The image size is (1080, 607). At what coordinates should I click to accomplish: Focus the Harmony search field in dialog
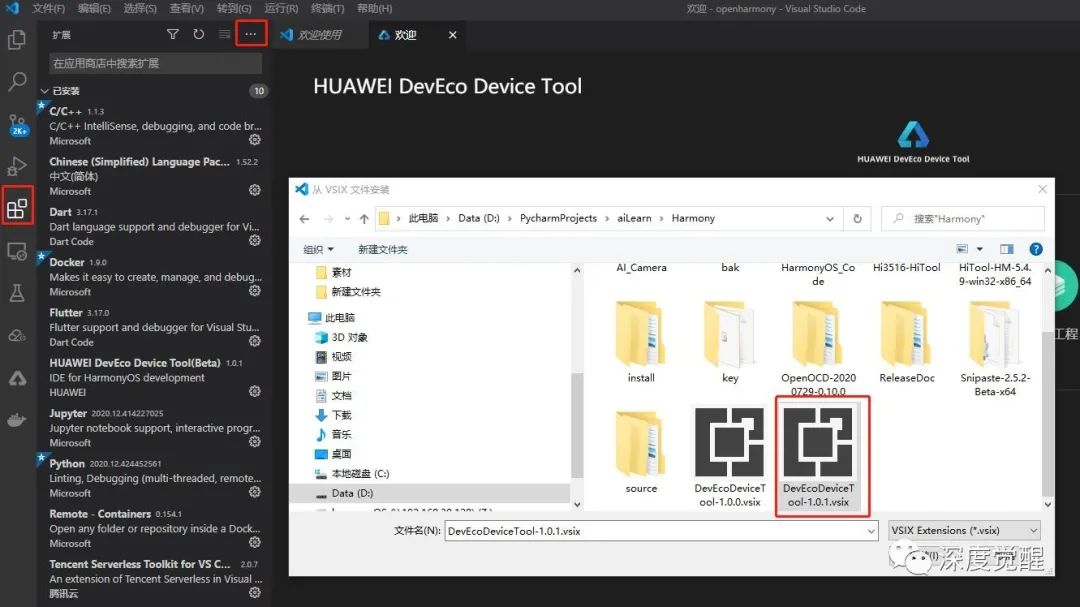point(963,218)
